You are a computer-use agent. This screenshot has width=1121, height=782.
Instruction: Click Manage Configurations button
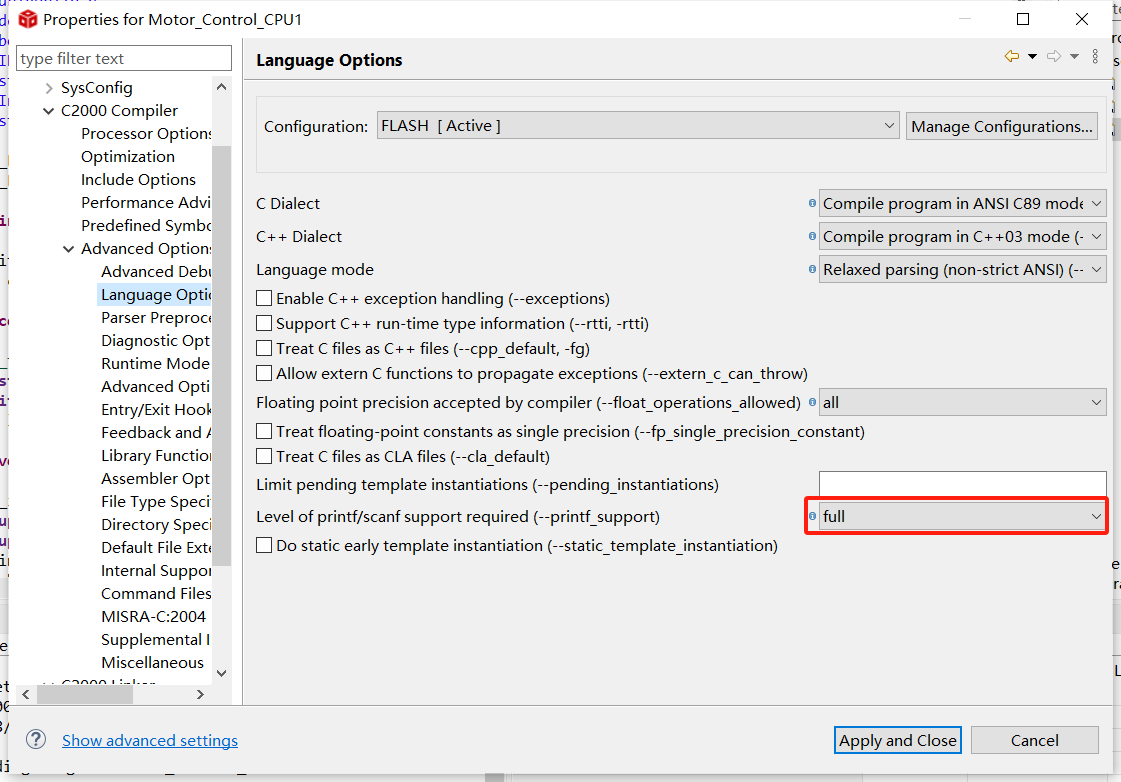pos(1002,127)
